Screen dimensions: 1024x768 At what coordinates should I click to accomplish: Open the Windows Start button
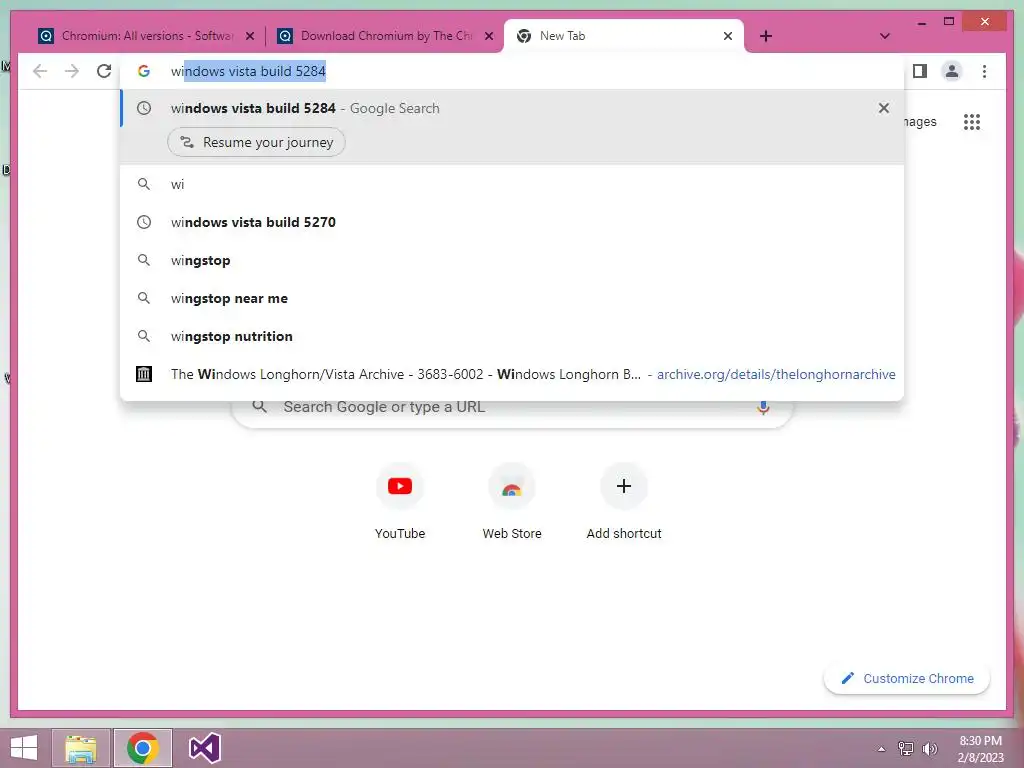[x=24, y=748]
